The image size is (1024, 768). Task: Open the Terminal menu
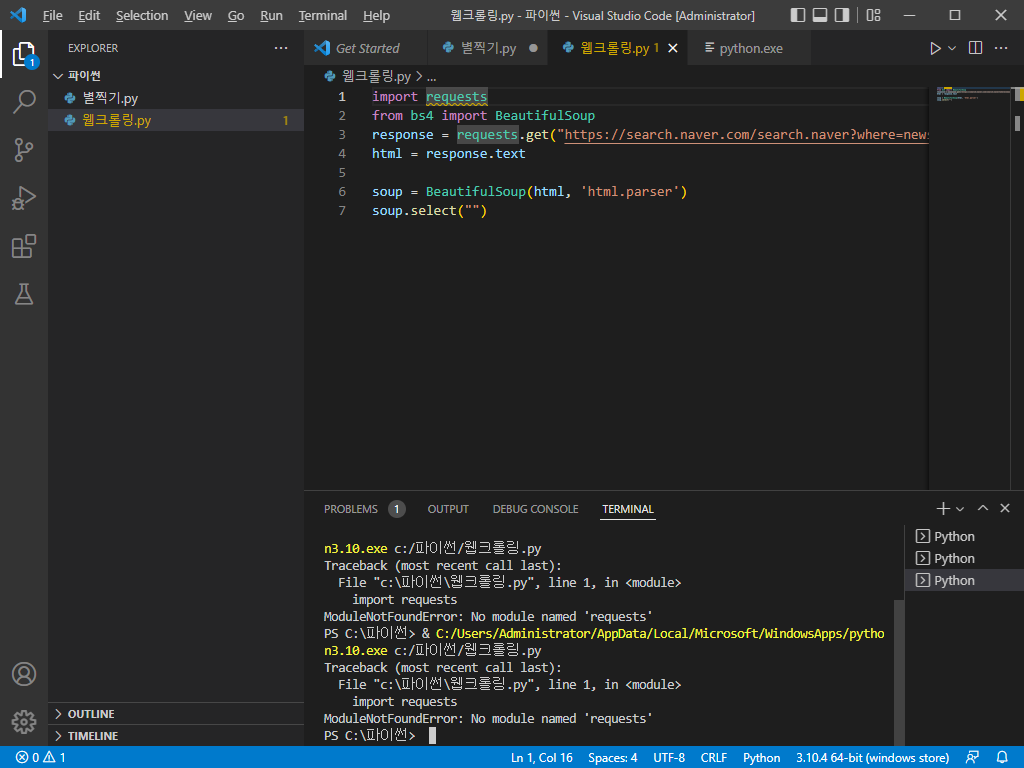tap(323, 15)
